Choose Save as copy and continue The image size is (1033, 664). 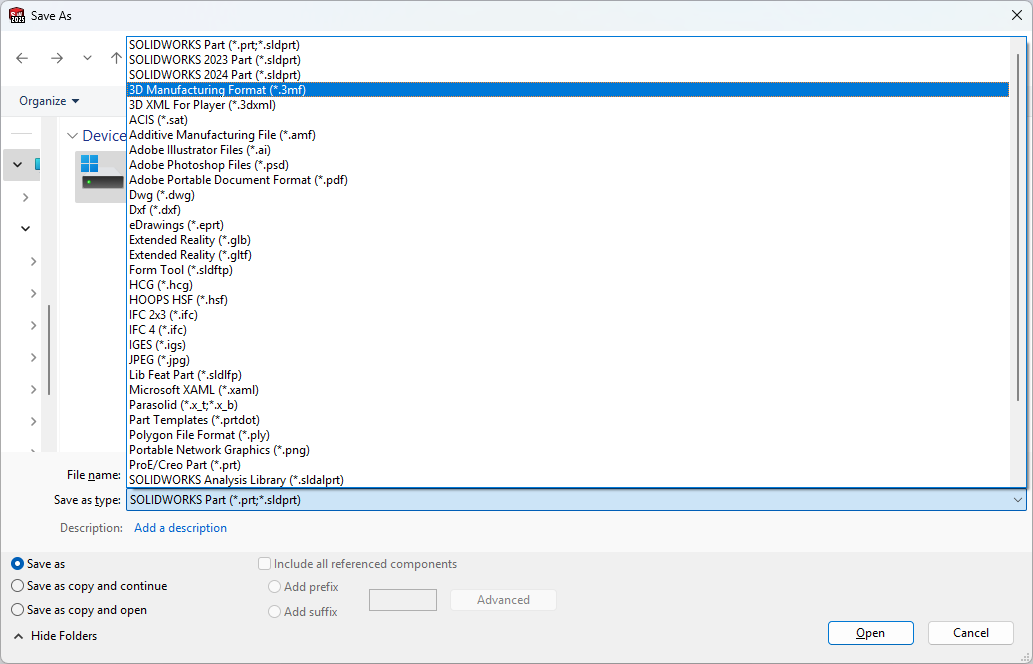[x=18, y=586]
